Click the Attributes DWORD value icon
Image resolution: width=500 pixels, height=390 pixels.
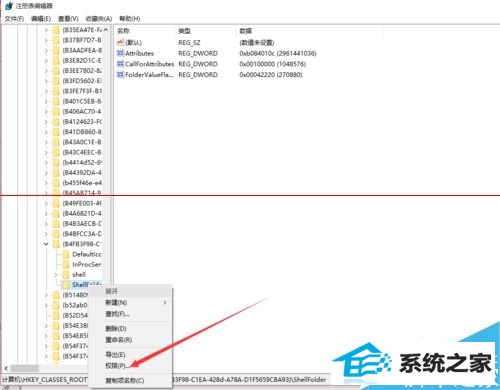pyautogui.click(x=120, y=53)
